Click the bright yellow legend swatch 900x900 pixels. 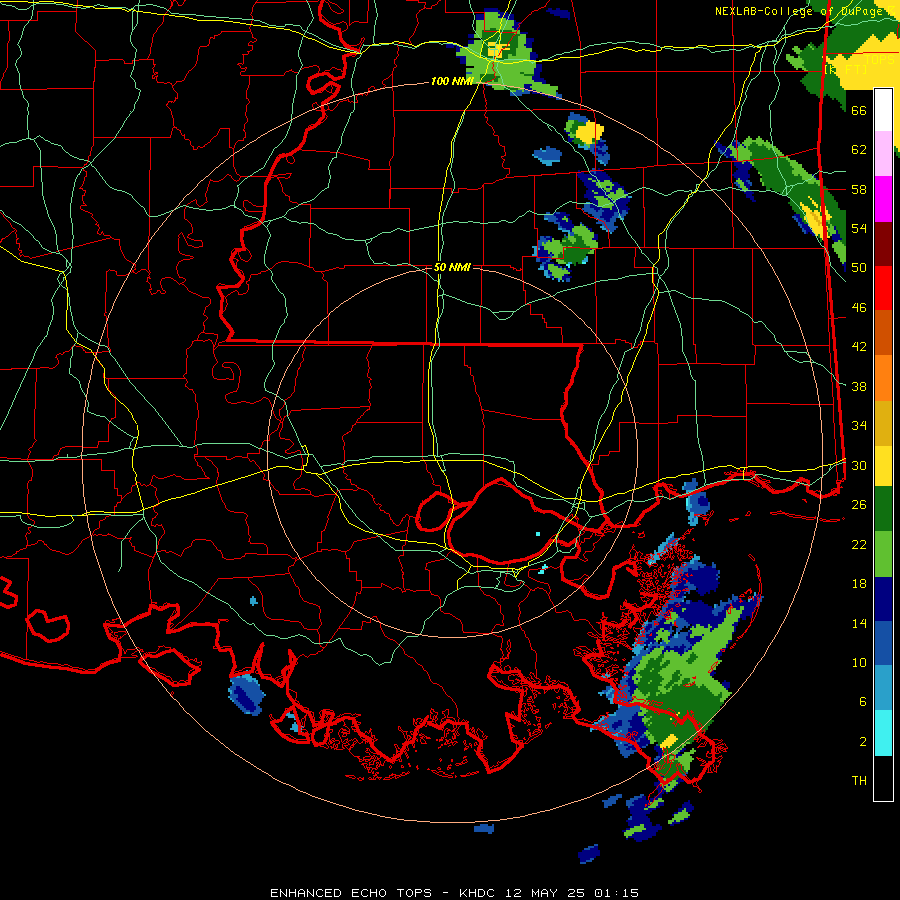click(x=883, y=465)
